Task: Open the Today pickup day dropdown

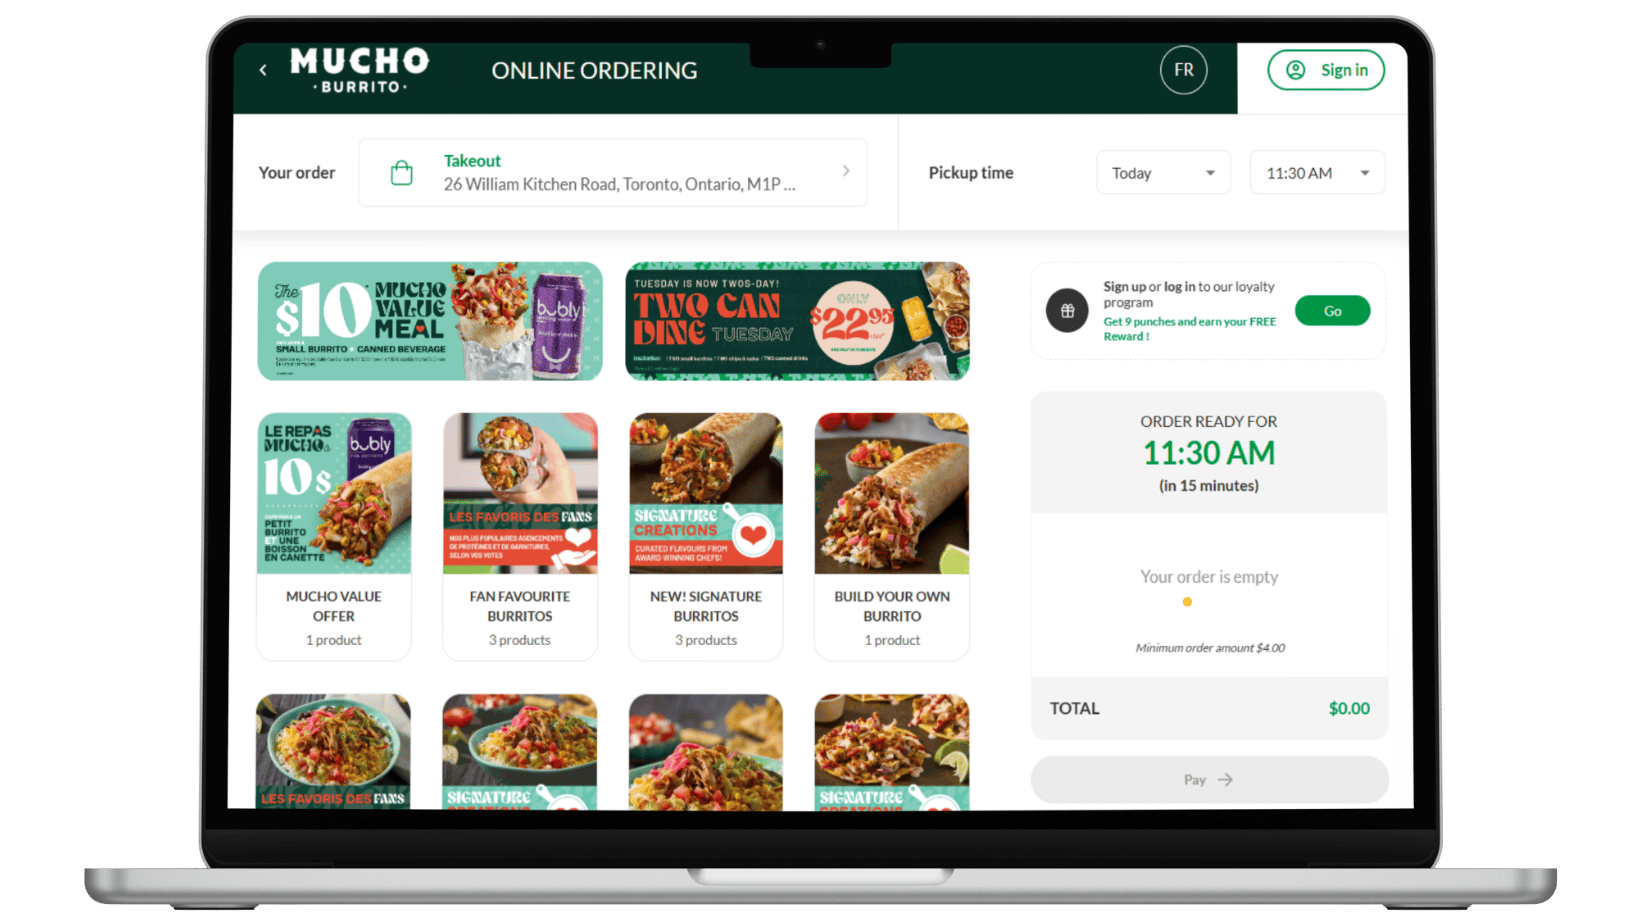Action: 1163,173
